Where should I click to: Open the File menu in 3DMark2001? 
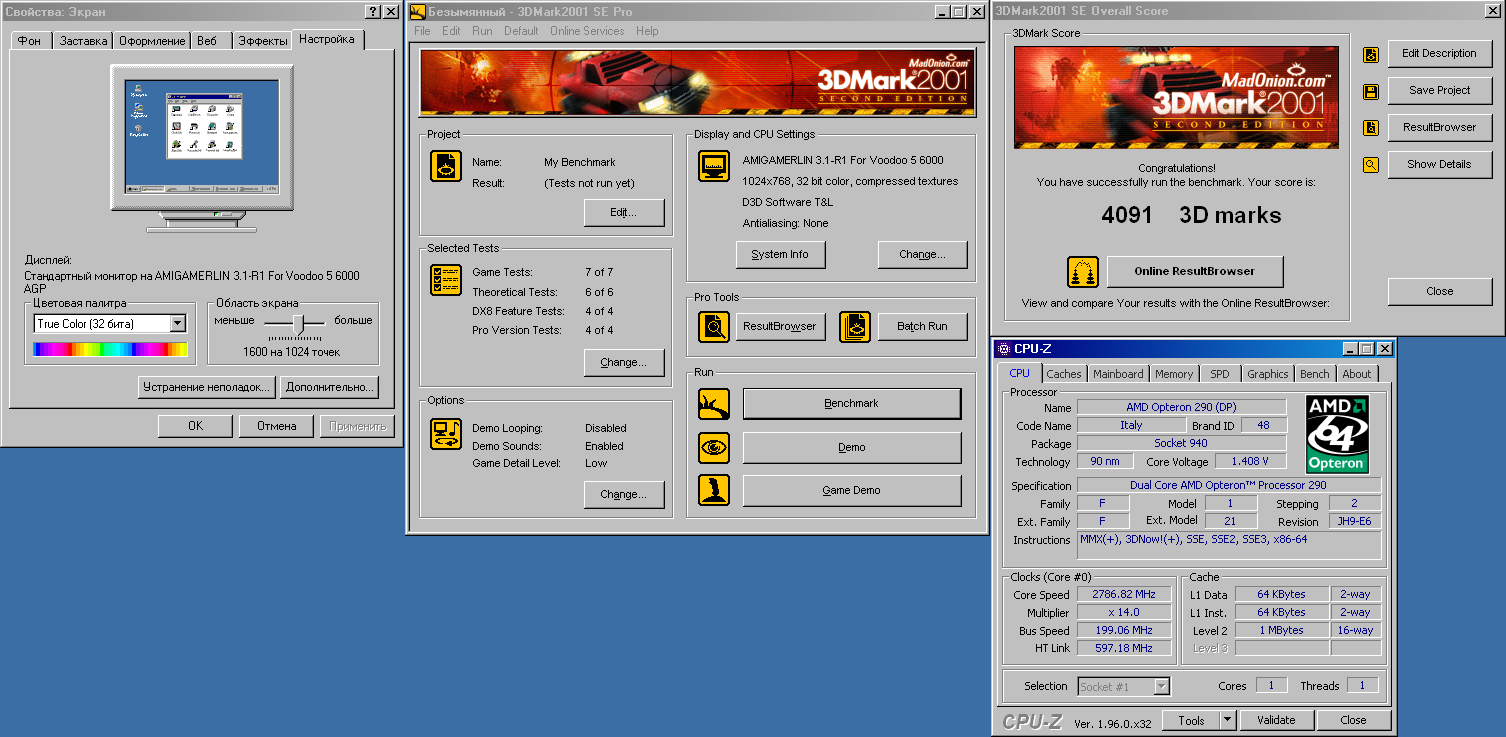[422, 31]
